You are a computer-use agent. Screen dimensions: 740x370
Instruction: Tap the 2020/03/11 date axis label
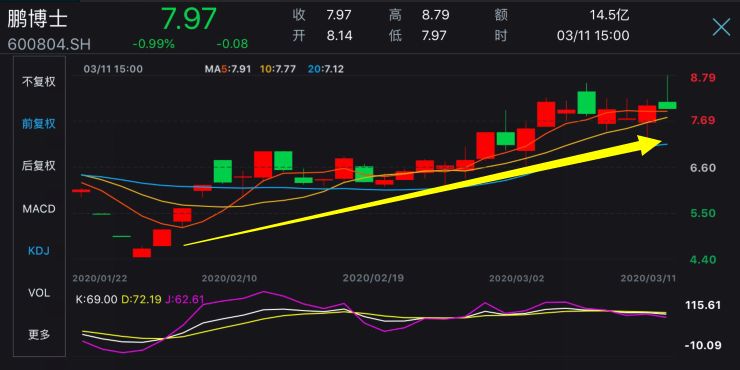pos(648,278)
